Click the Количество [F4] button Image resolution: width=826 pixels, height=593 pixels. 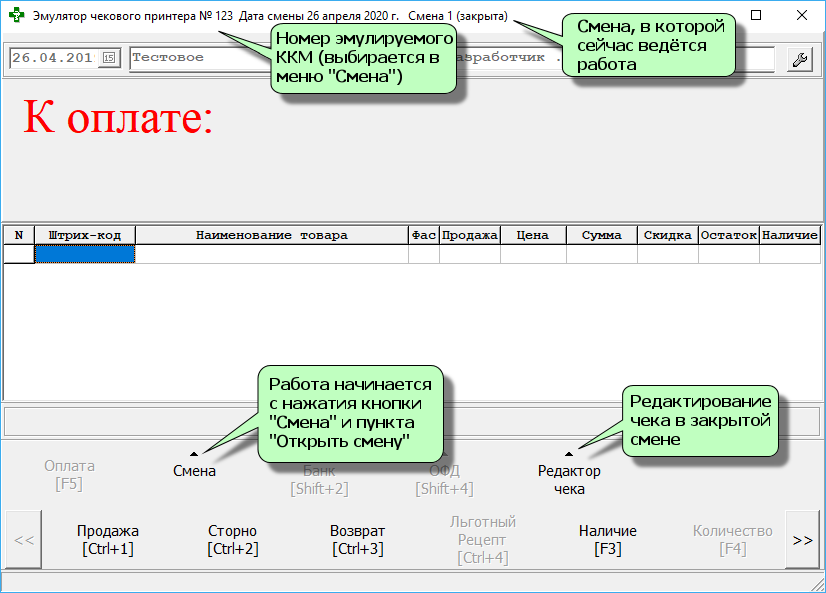pyautogui.click(x=732, y=540)
